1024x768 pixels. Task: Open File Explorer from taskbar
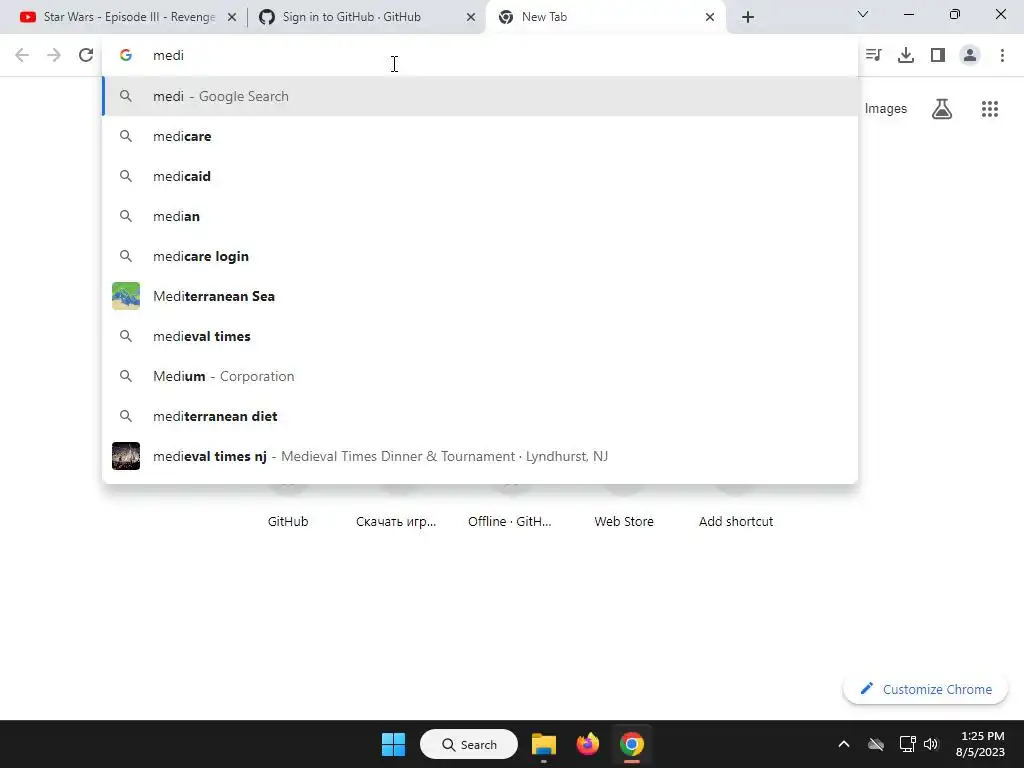[543, 744]
